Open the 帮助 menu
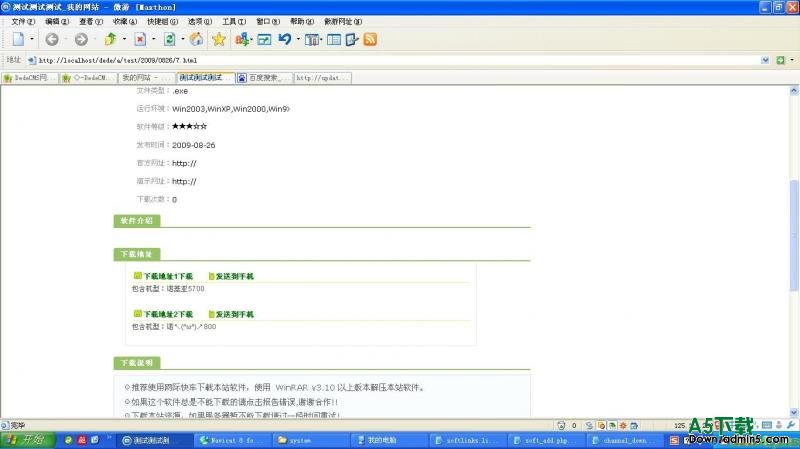The height and width of the screenshot is (449, 800). [x=302, y=21]
